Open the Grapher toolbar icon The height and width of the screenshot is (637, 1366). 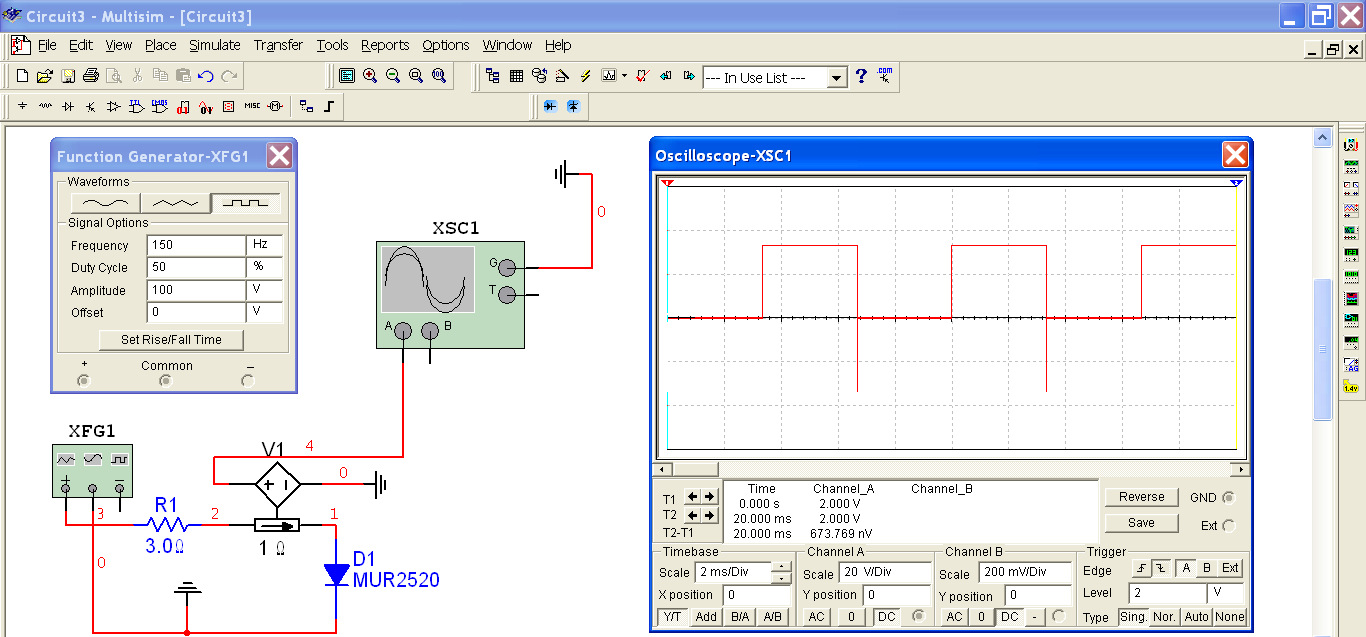[609, 76]
